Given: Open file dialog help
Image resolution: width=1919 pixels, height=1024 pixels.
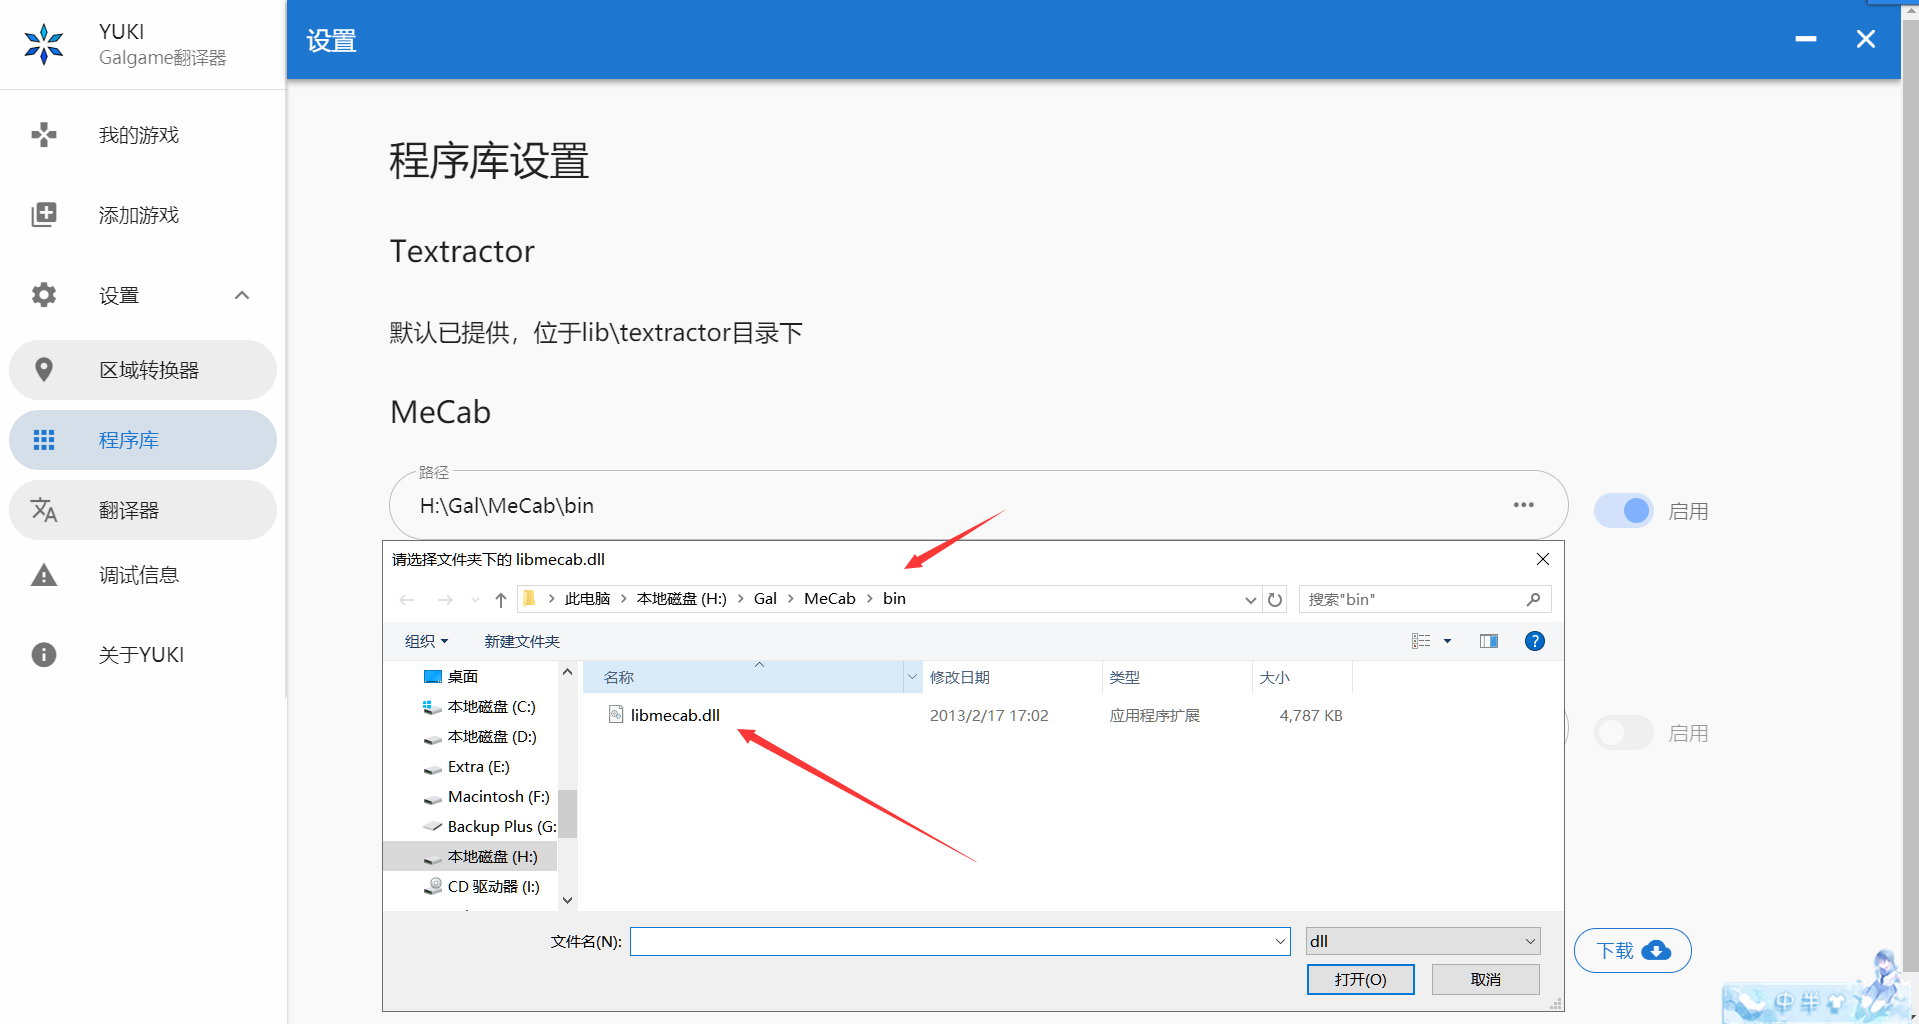Looking at the screenshot, I should click(x=1535, y=641).
